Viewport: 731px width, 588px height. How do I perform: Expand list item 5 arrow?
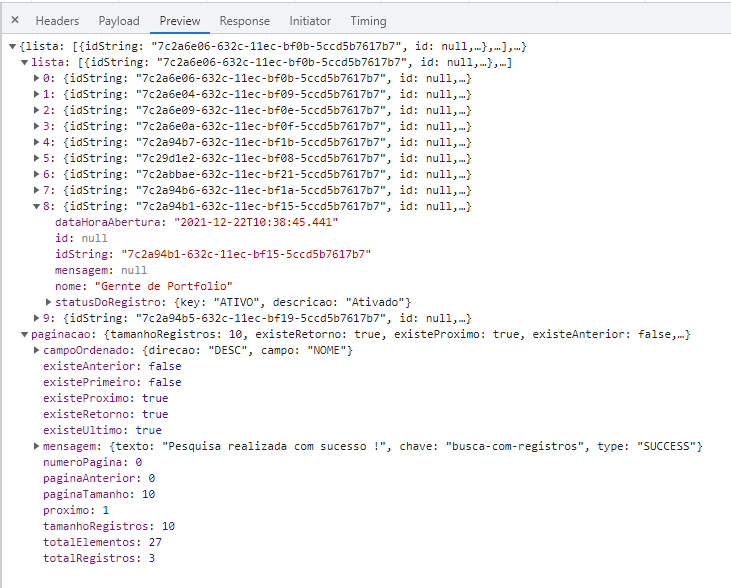coord(36,159)
